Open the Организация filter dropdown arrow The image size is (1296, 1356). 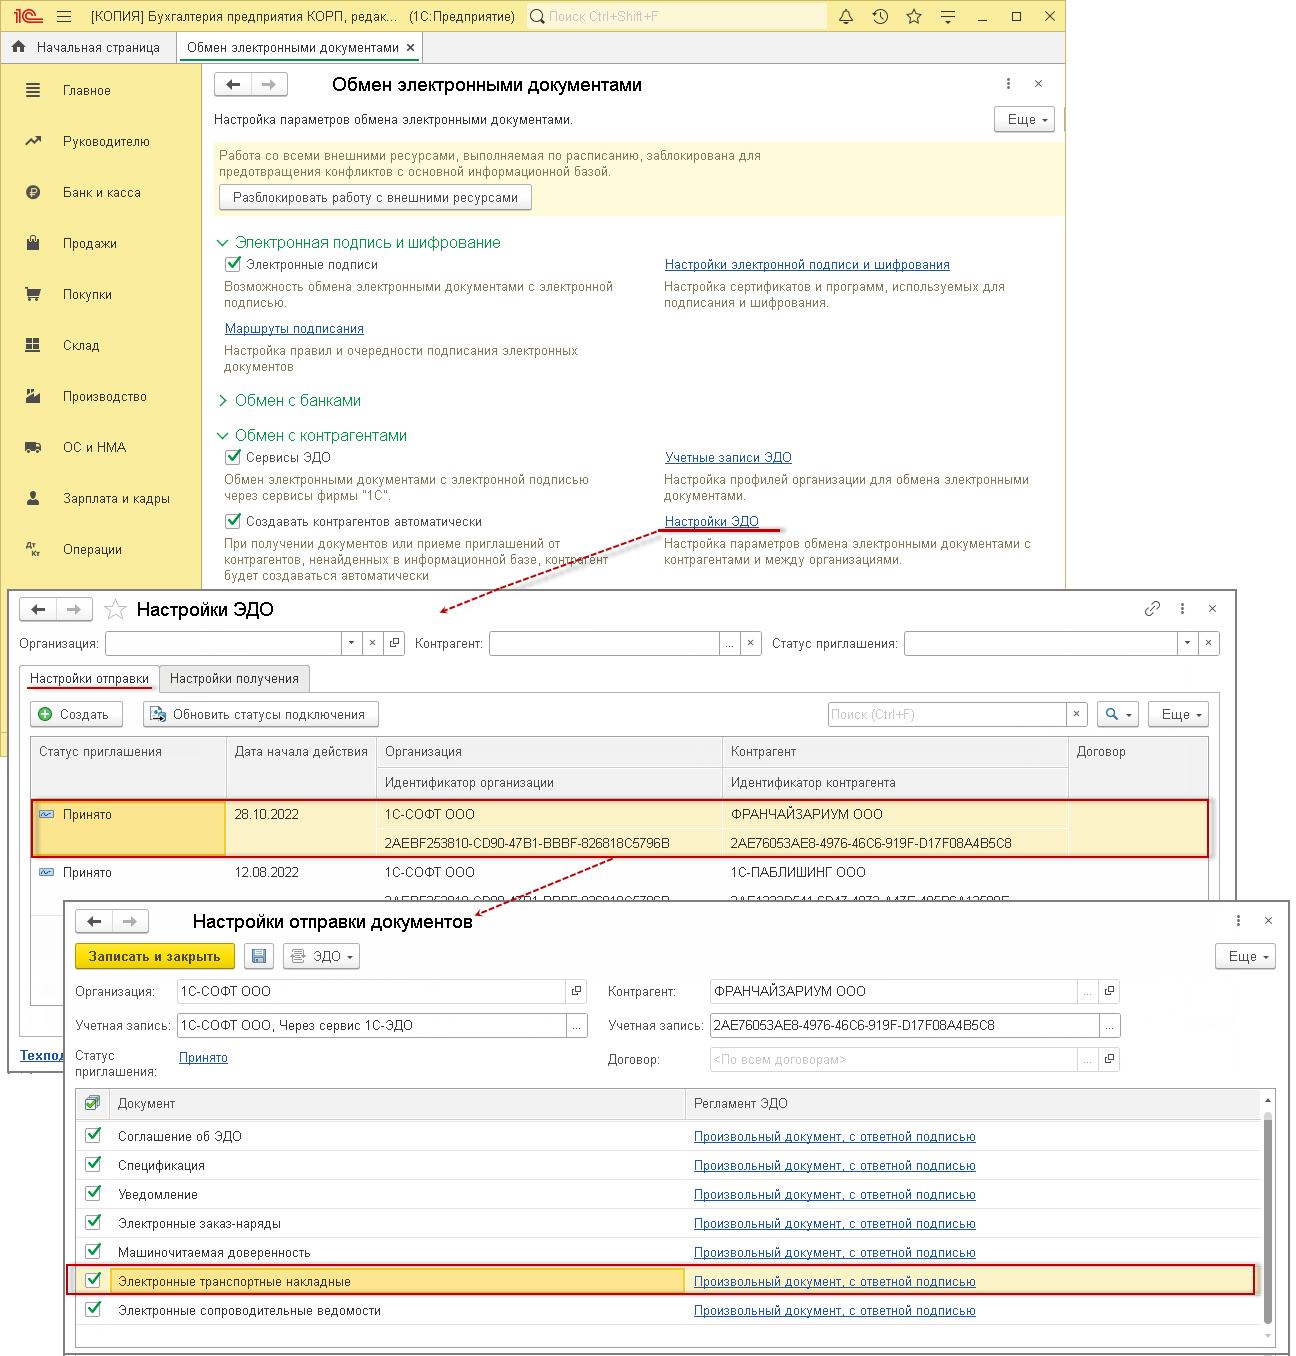click(x=351, y=643)
